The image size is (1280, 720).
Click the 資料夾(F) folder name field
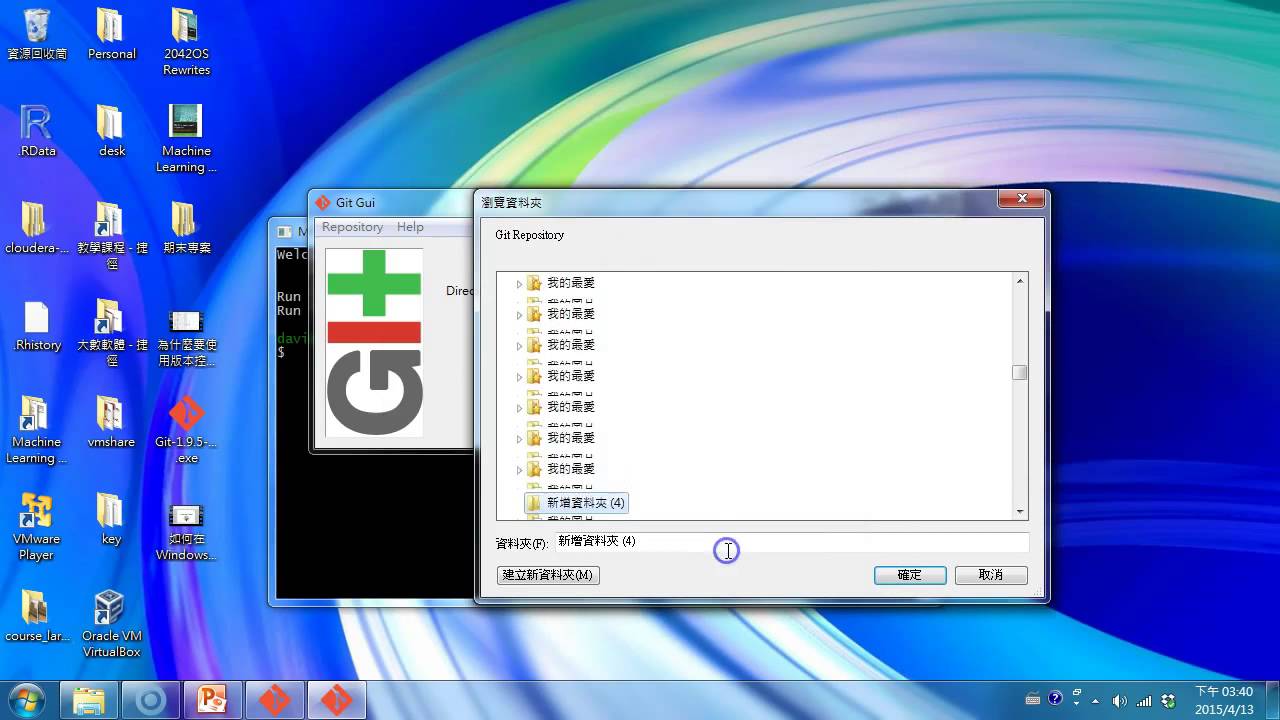coord(791,541)
